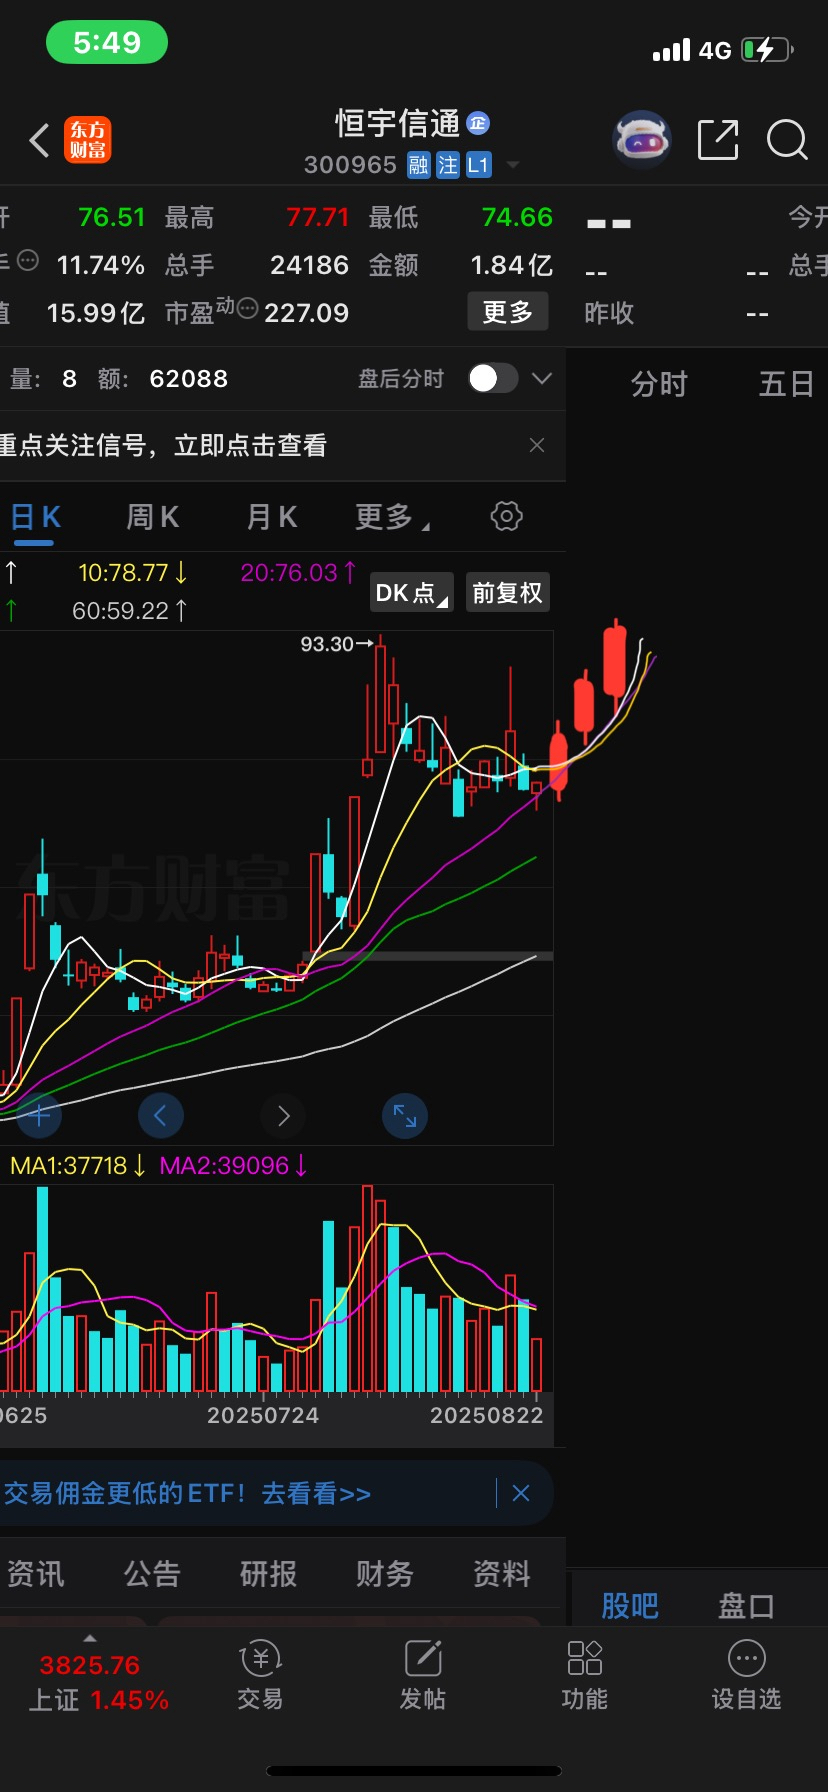Switch to 盘口 tab
This screenshot has width=828, height=1792.
click(746, 1606)
